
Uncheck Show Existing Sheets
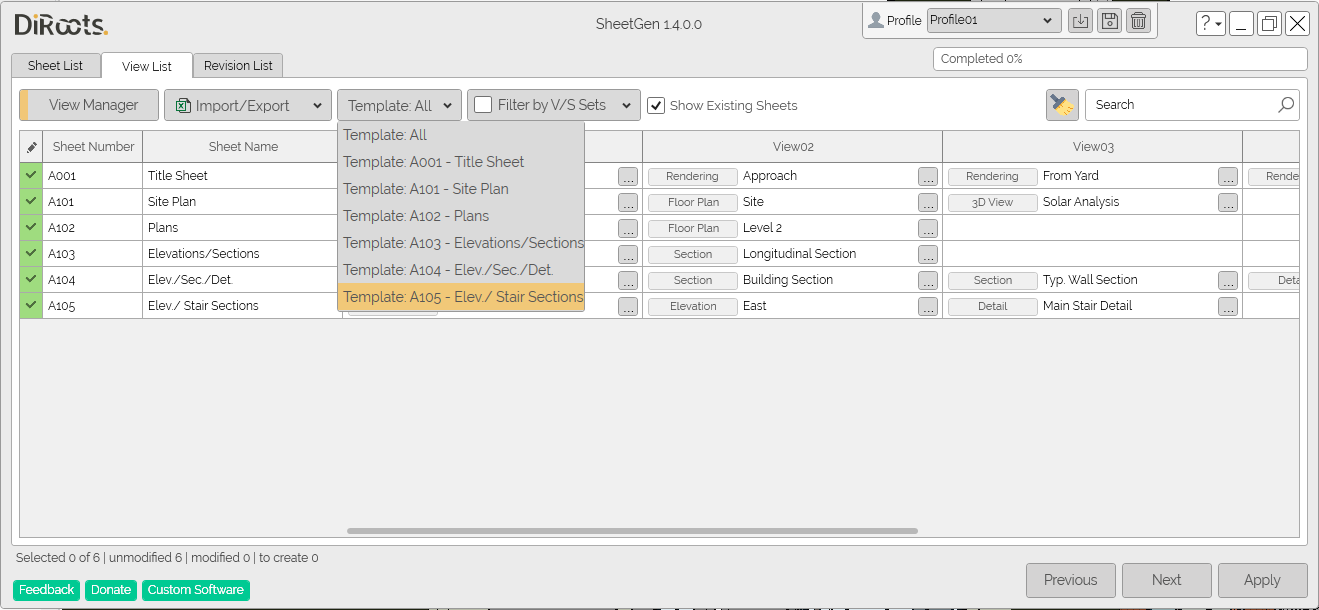[x=656, y=105]
